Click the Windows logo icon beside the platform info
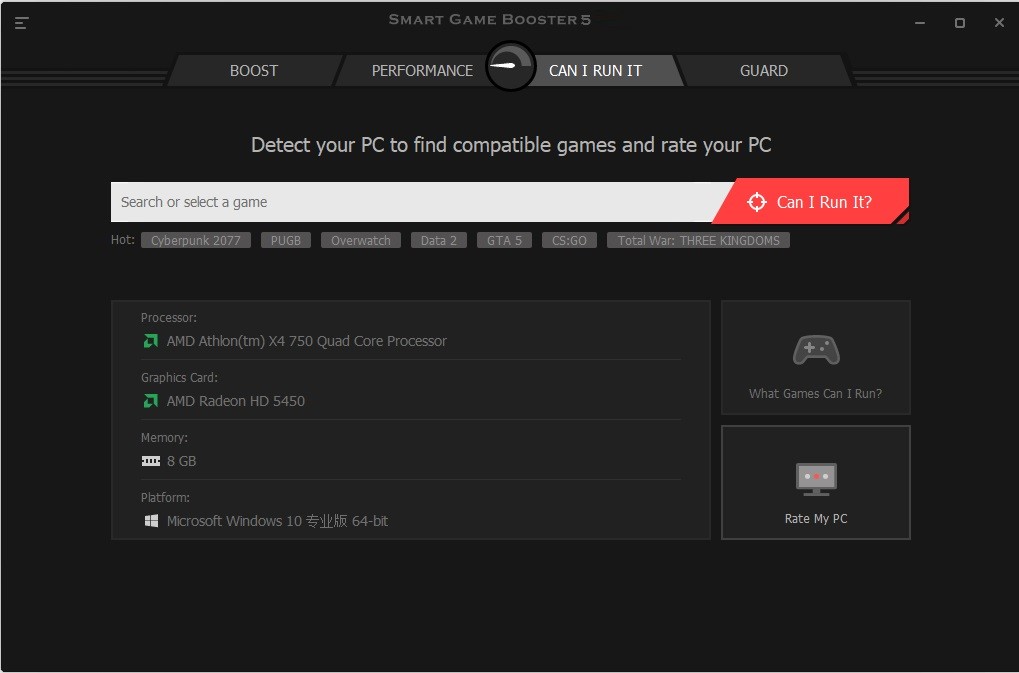Image resolution: width=1019 pixels, height=673 pixels. coord(150,520)
